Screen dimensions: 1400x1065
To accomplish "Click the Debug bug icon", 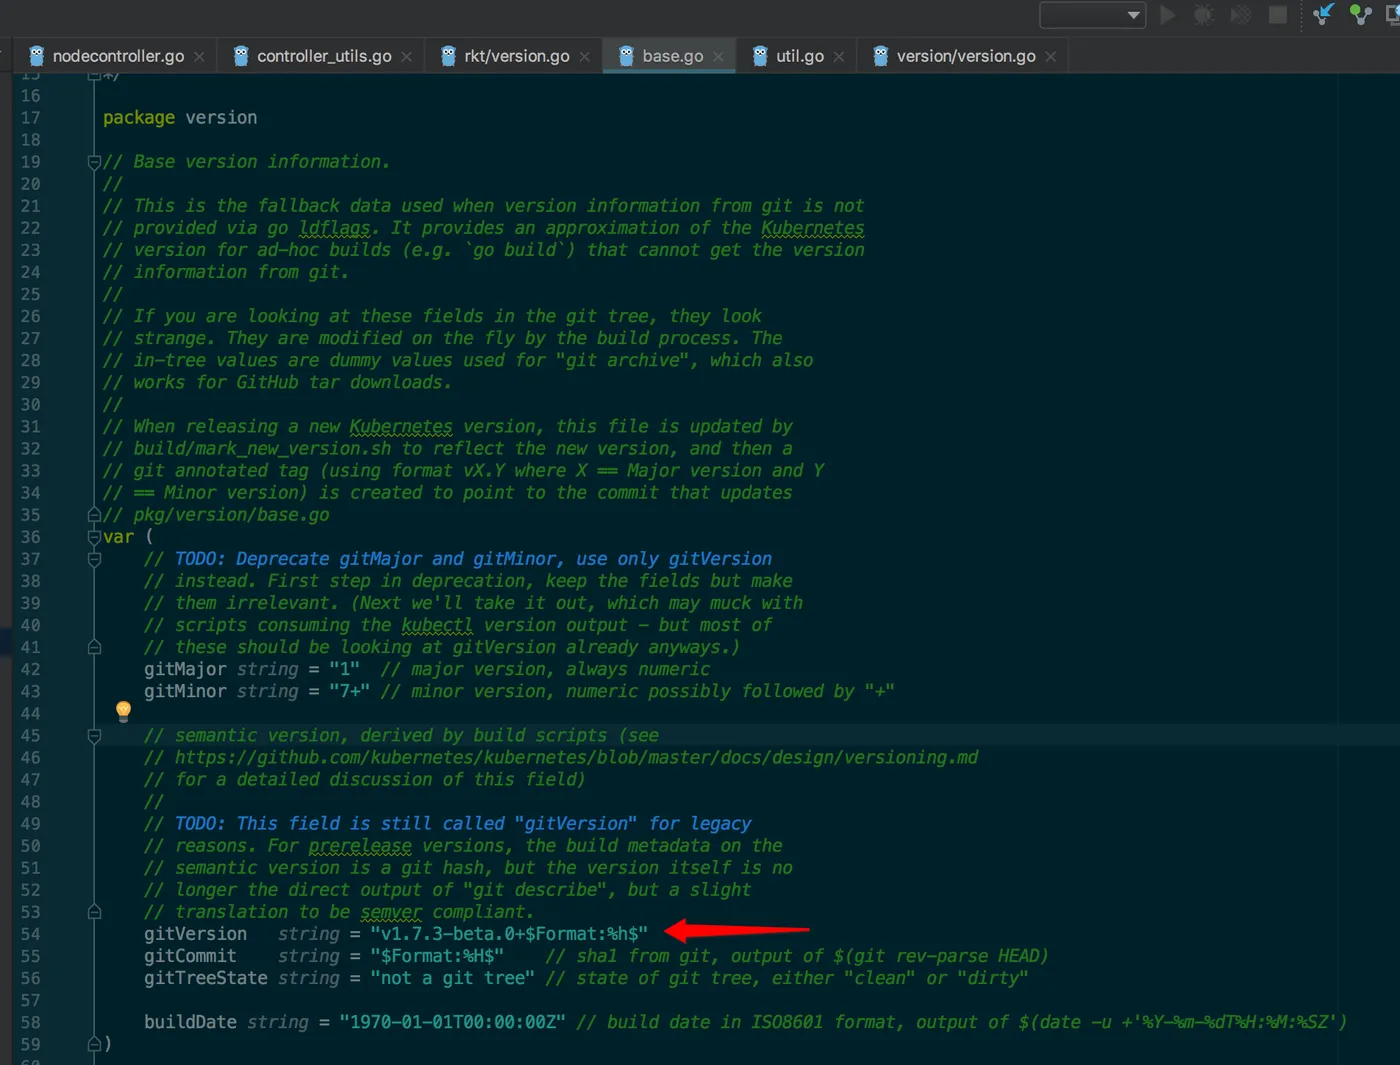I will [x=1204, y=15].
